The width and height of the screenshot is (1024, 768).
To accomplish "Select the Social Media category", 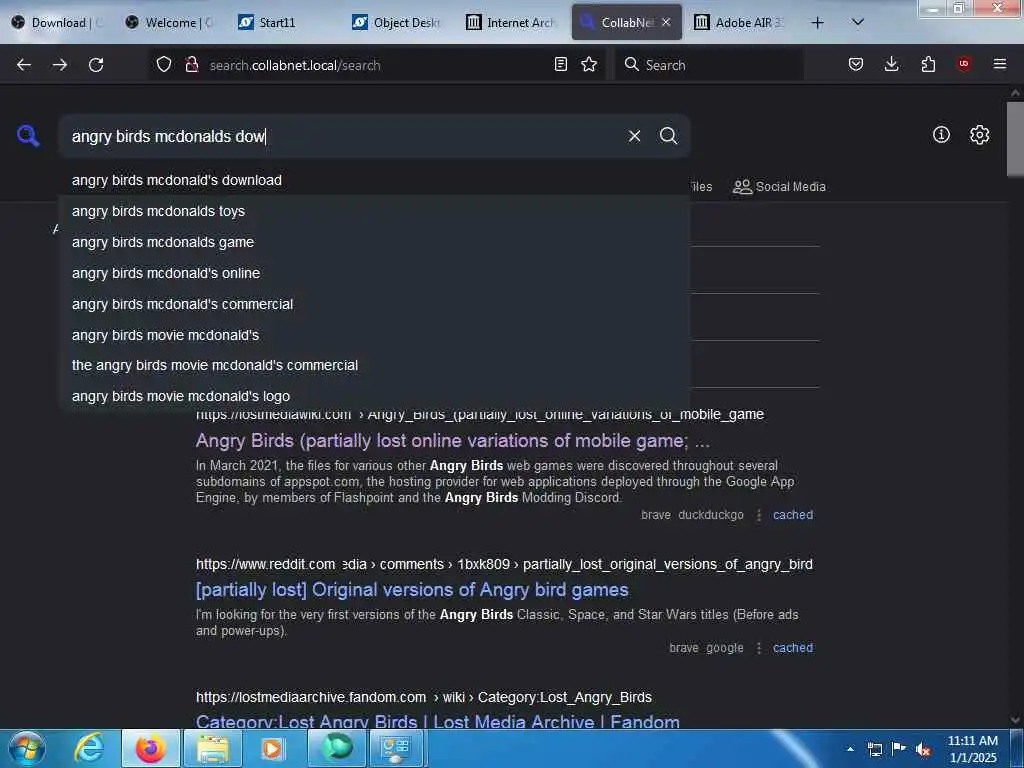I will tap(779, 187).
